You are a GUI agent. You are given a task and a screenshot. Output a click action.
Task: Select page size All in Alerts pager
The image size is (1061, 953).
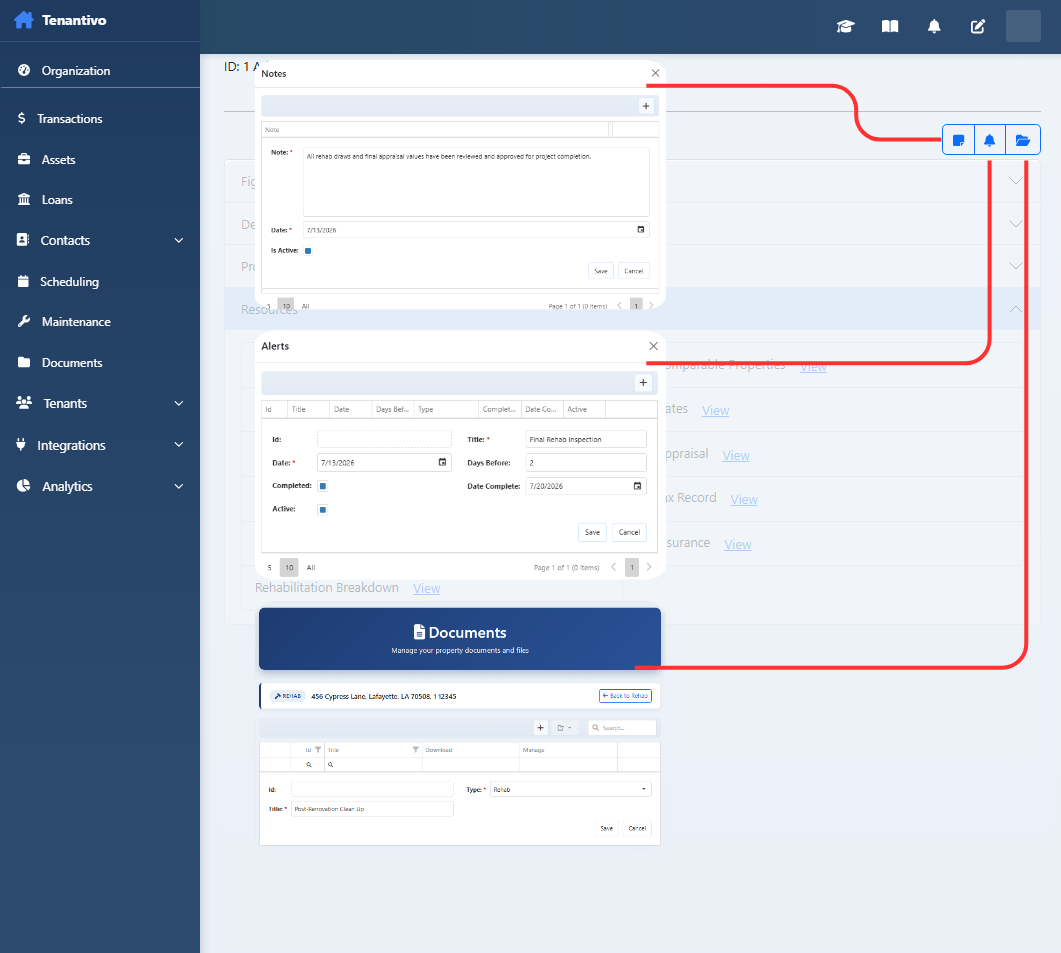311,567
